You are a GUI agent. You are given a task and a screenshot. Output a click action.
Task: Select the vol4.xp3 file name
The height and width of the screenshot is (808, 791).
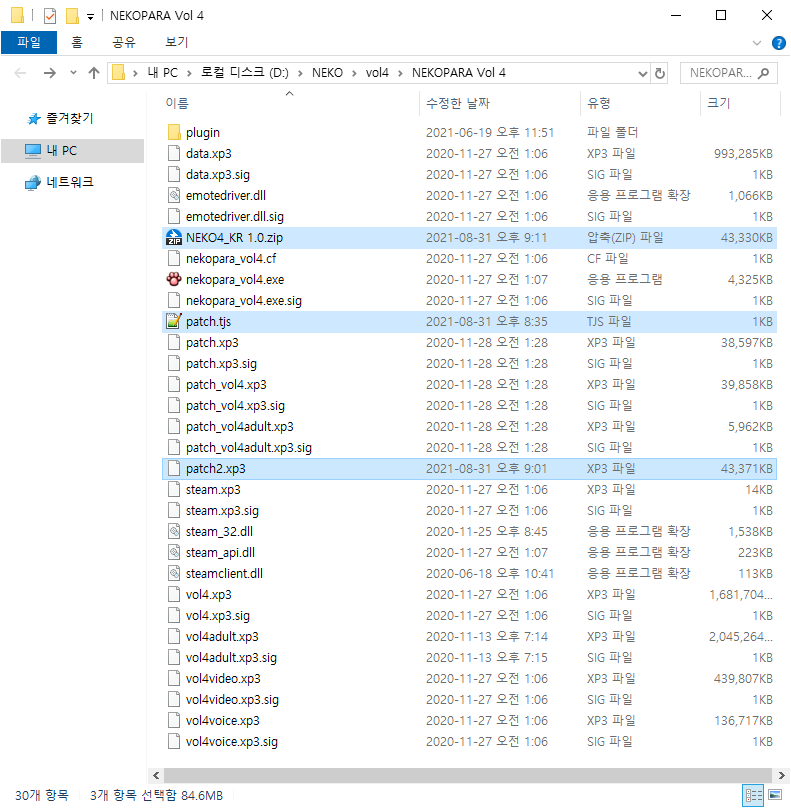tap(209, 594)
